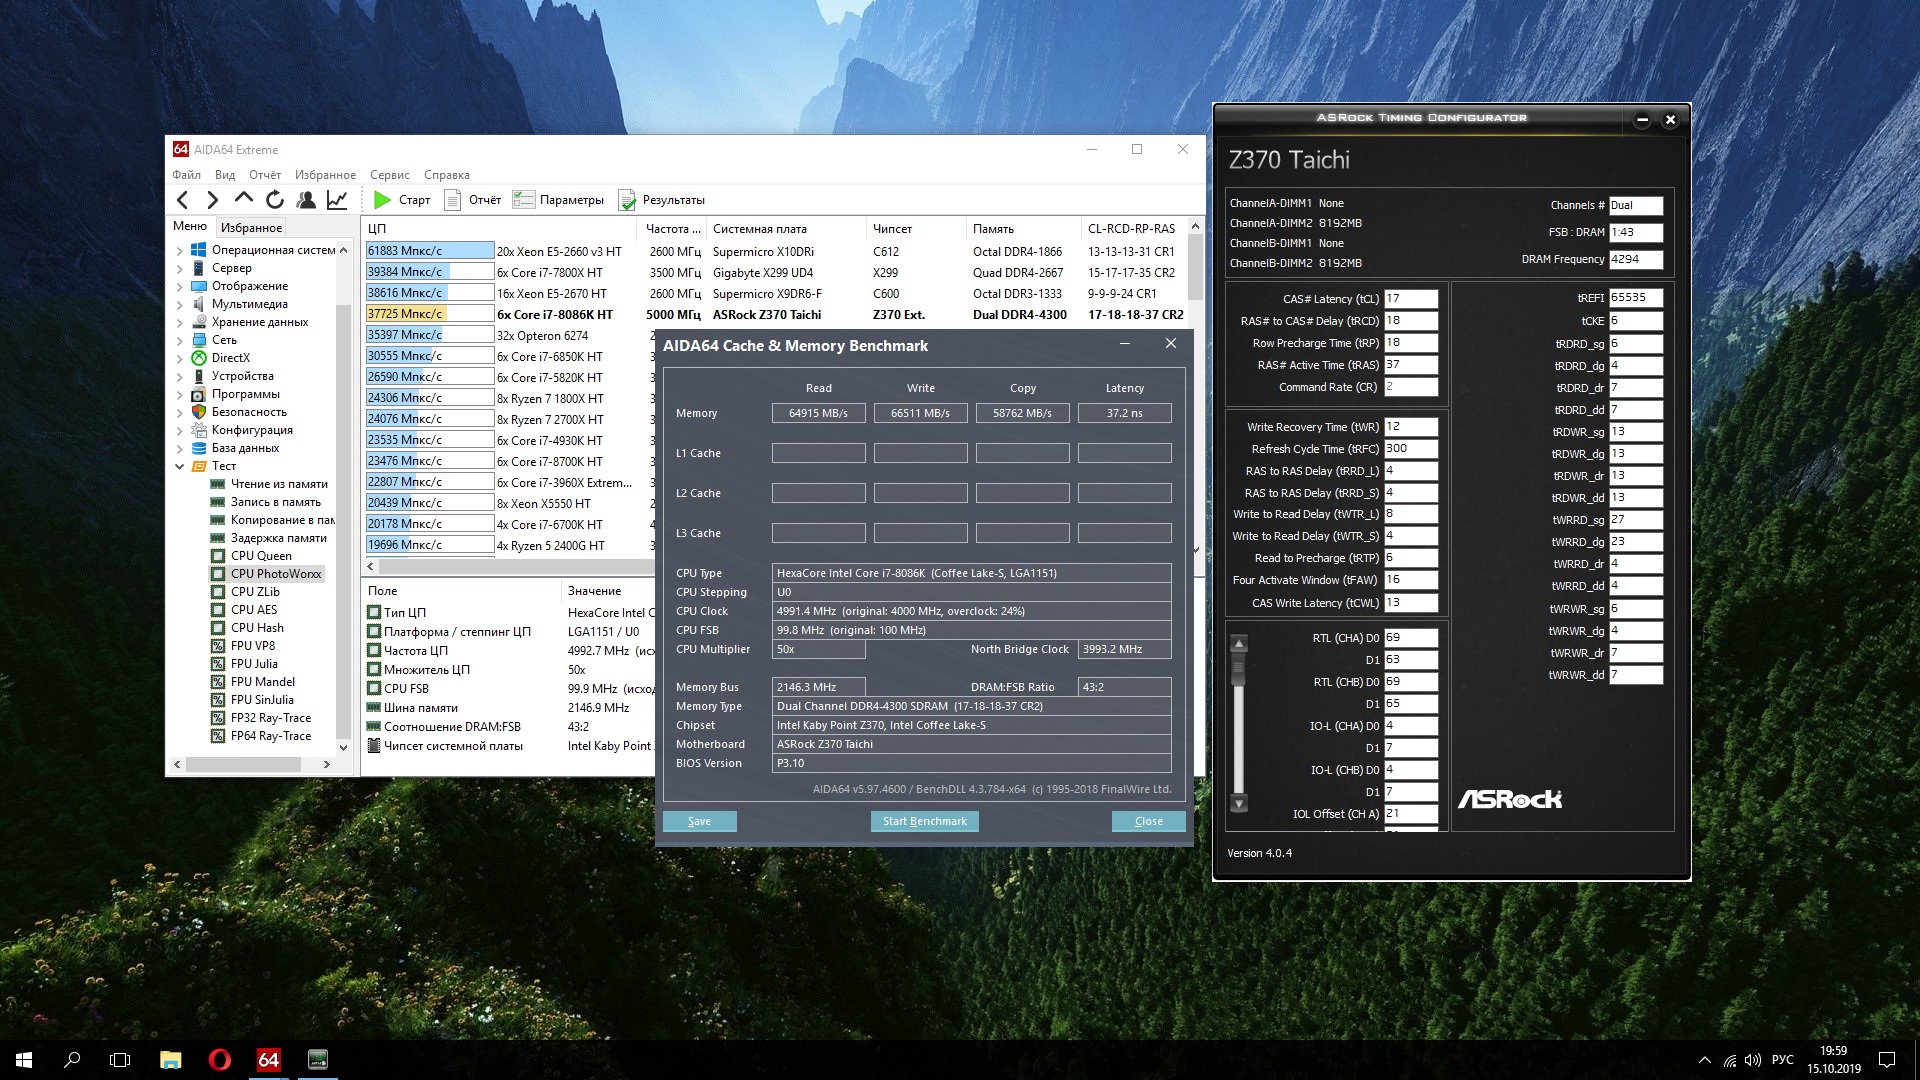Open the user profile icon in toolbar

click(x=306, y=200)
